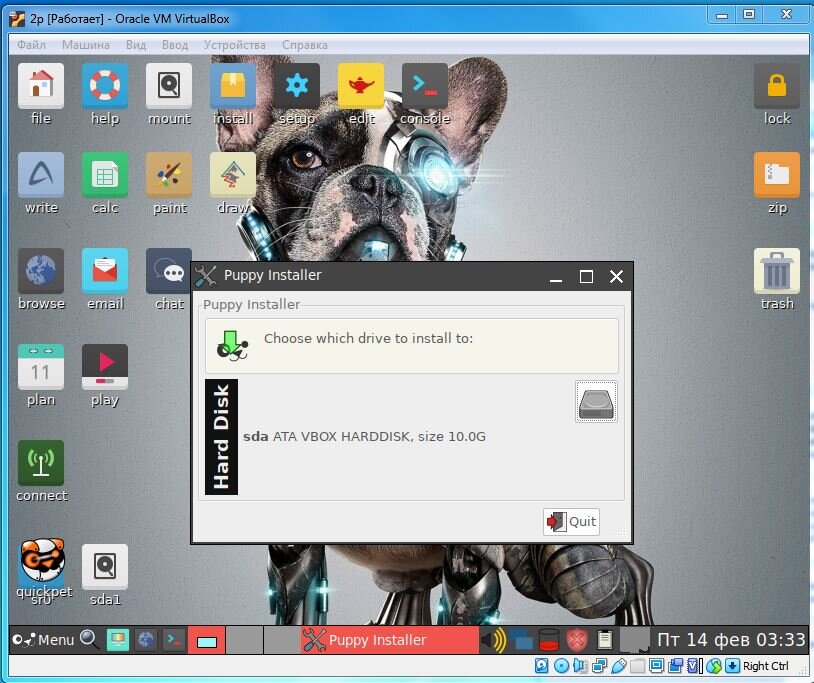The image size is (814, 683).
Task: Open the browse globe icon
Action: point(41,271)
